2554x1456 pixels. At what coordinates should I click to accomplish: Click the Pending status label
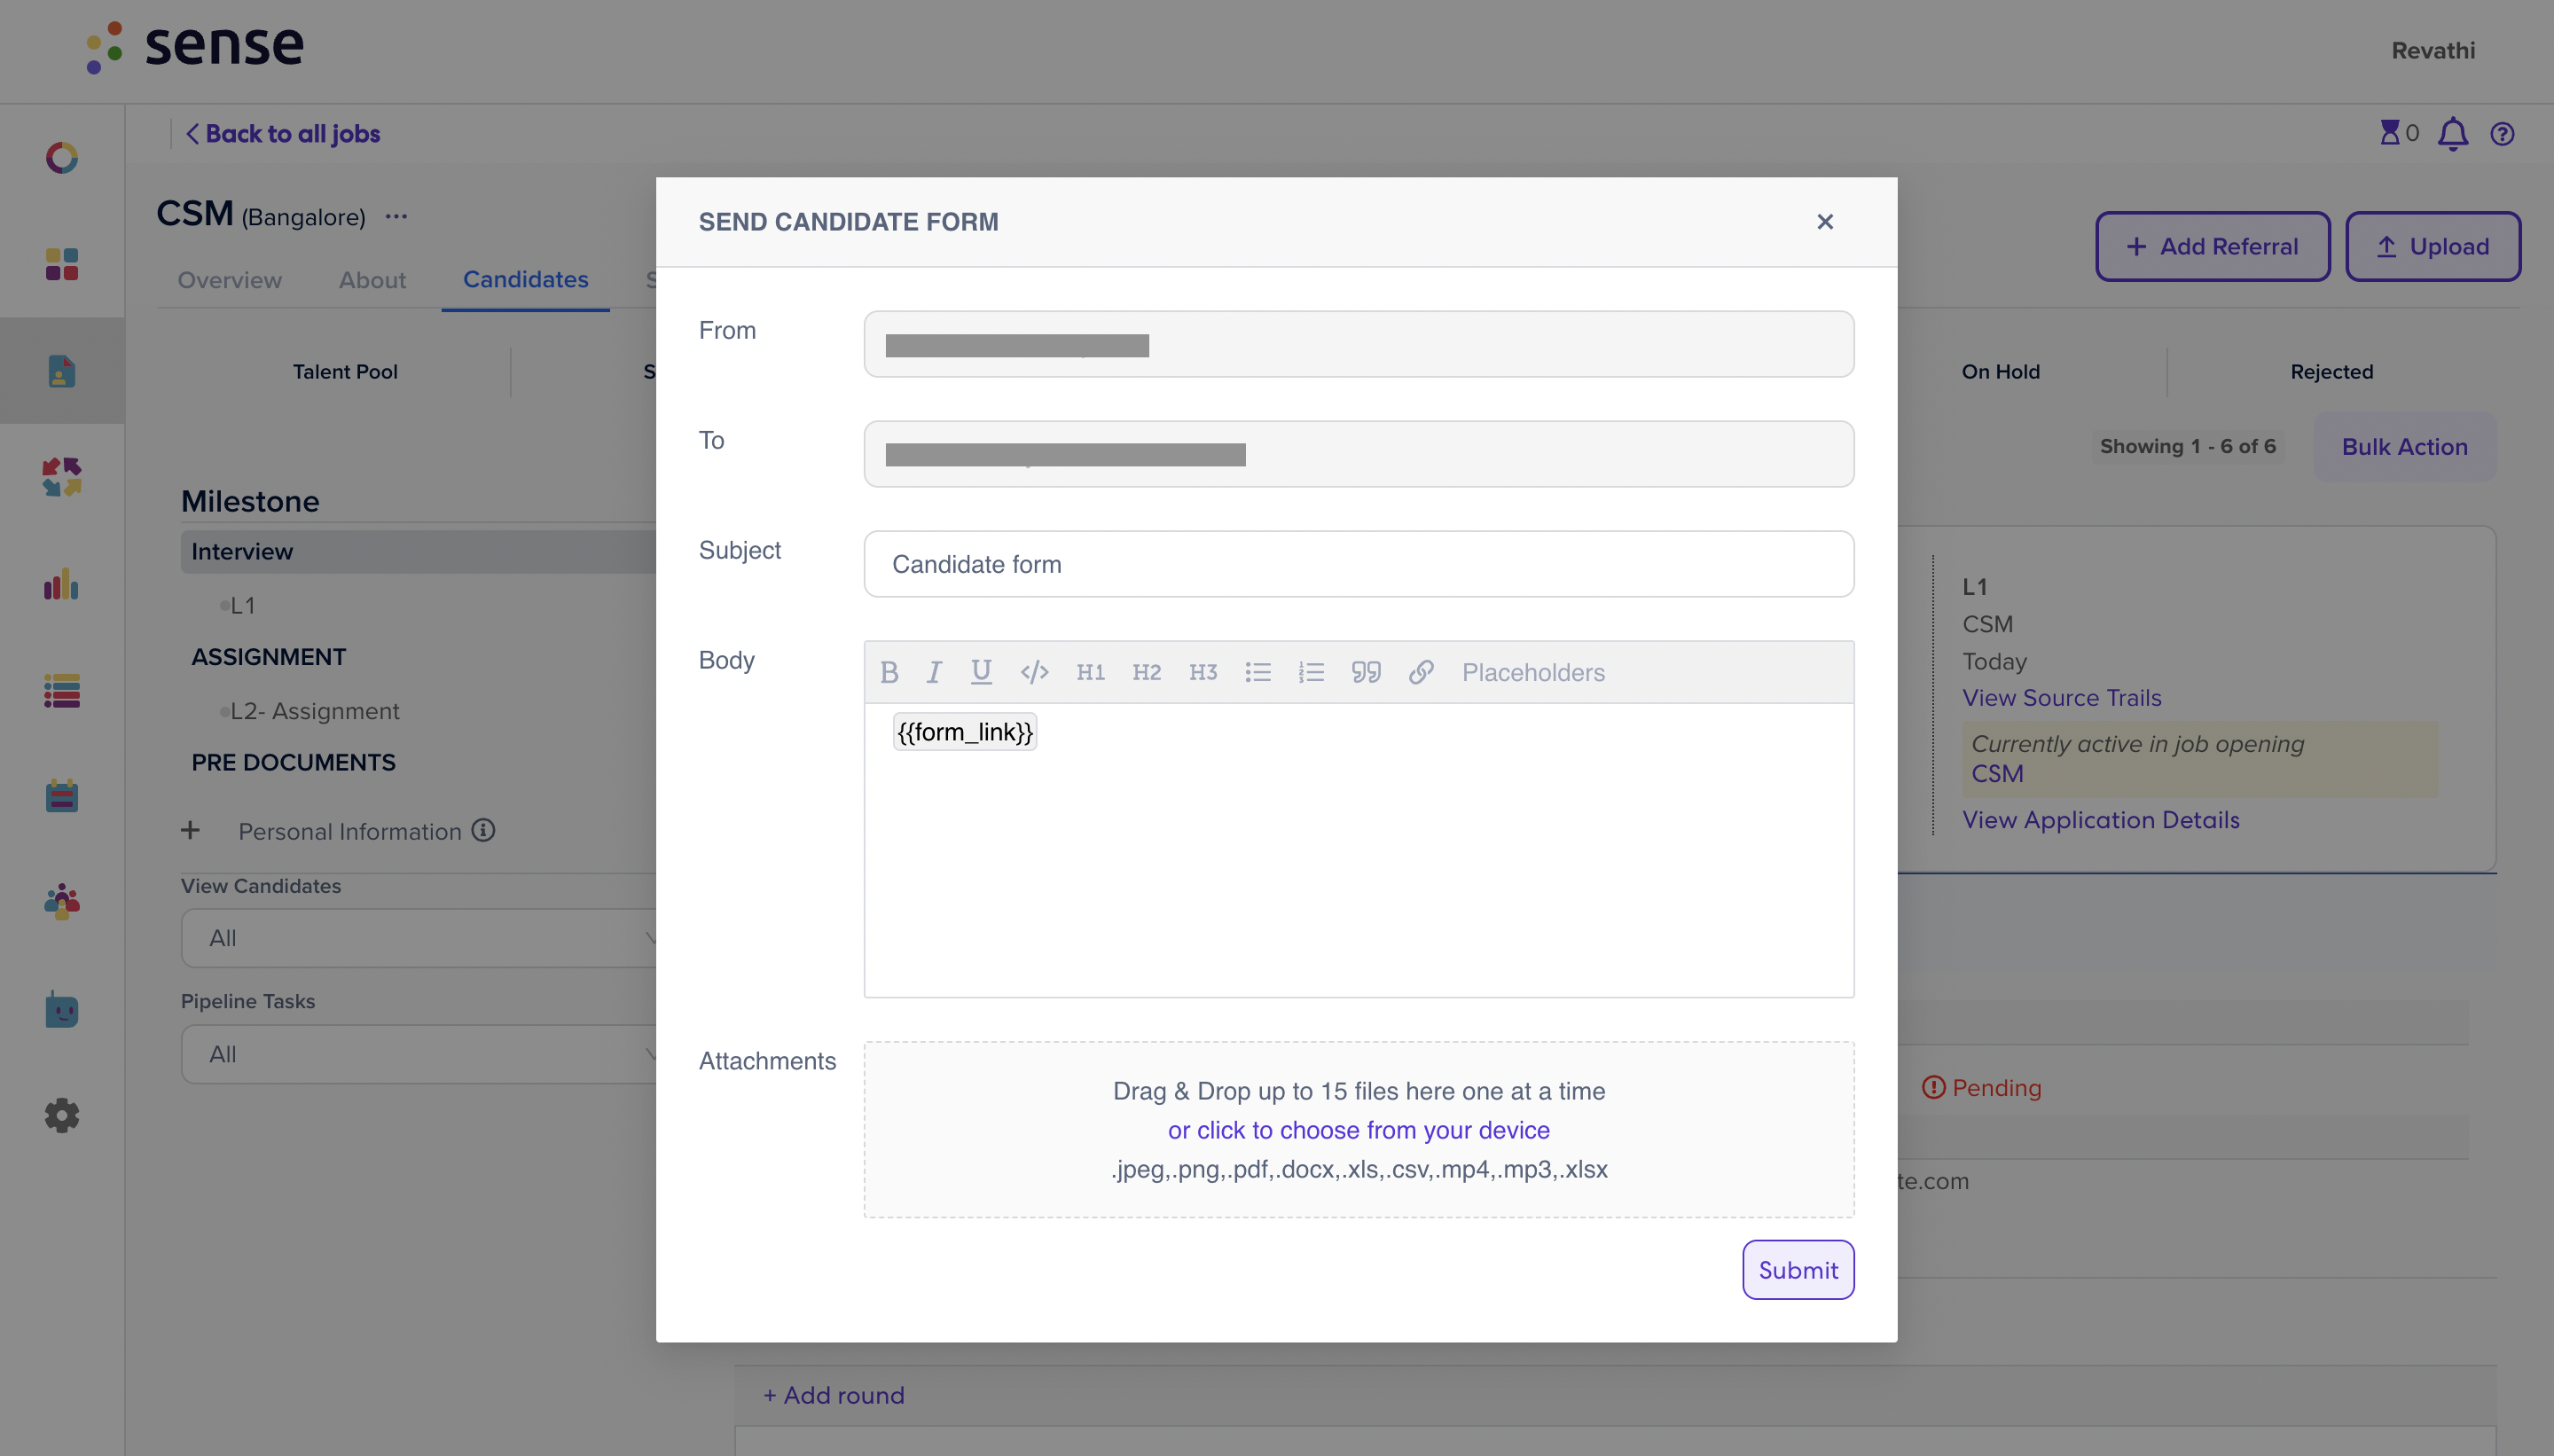(x=1982, y=1088)
